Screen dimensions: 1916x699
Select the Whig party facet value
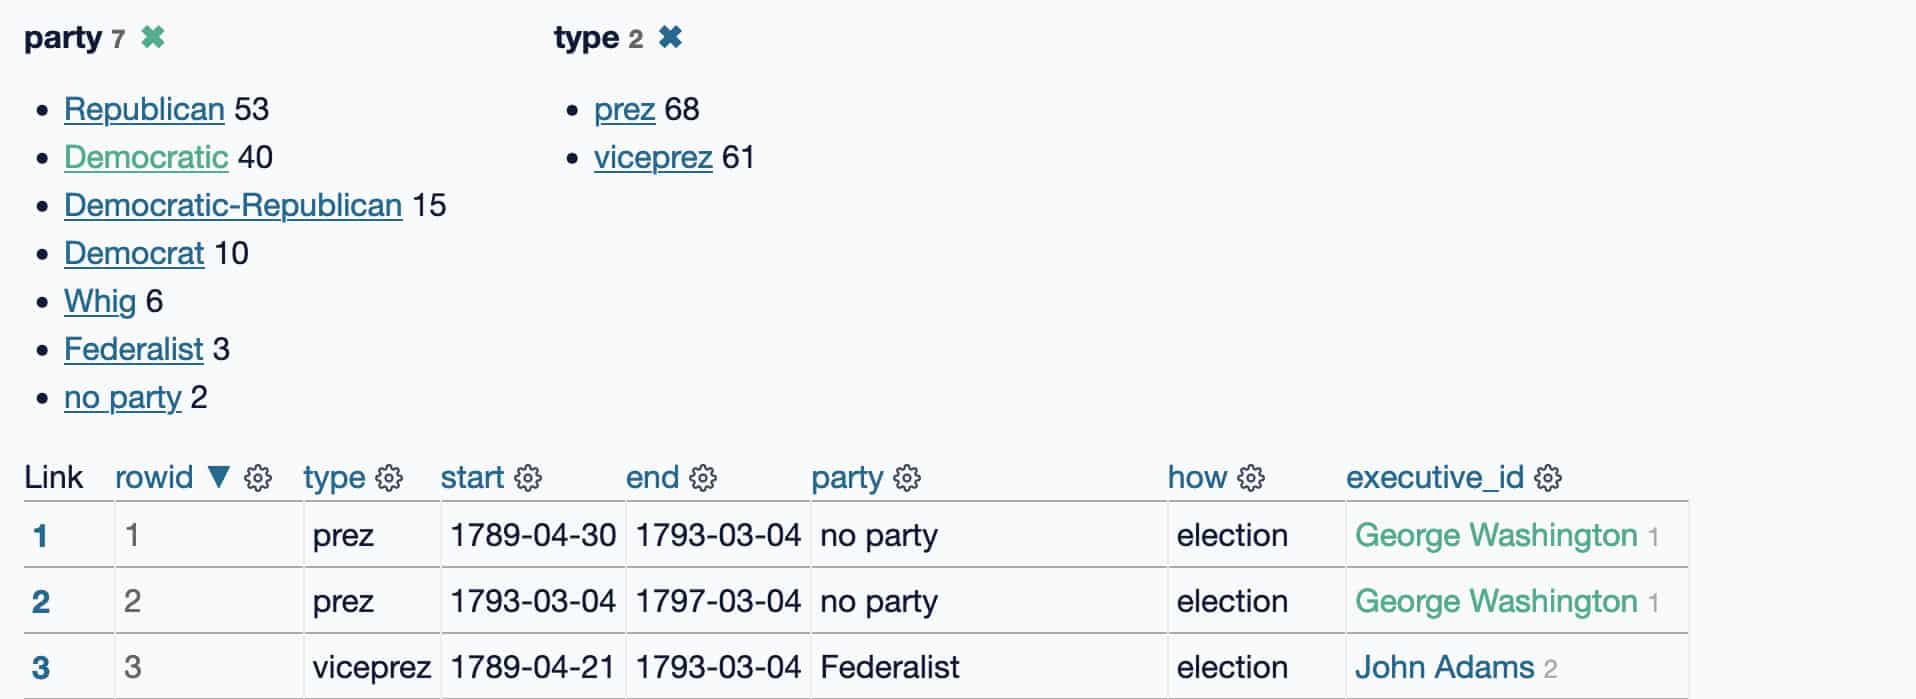[100, 301]
